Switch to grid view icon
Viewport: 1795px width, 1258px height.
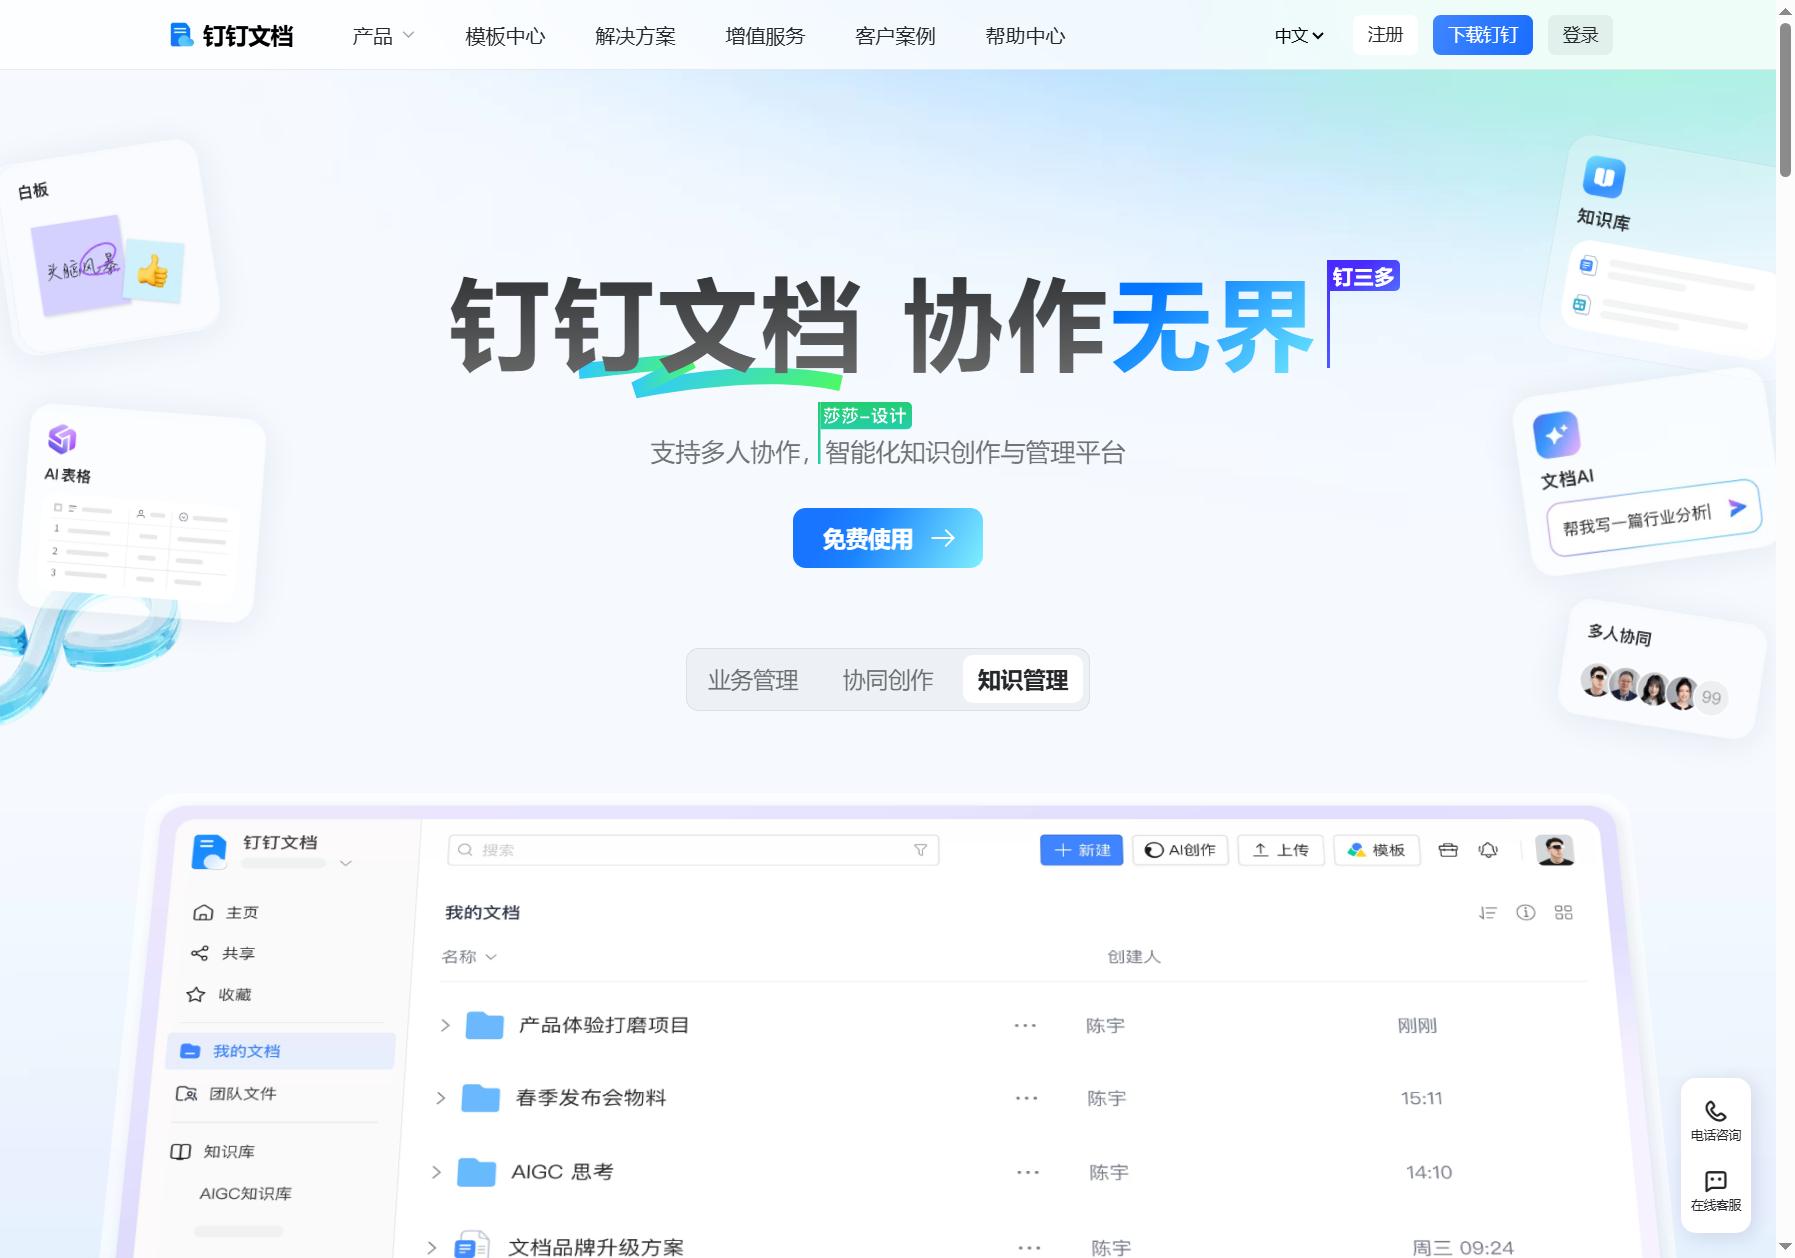coord(1564,912)
